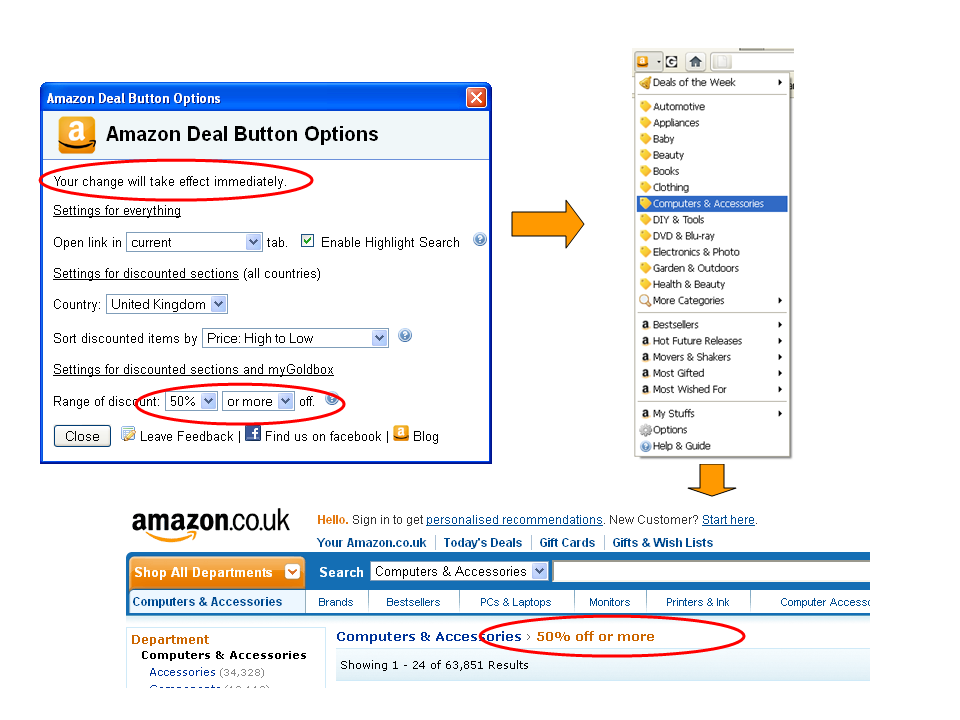960x720 pixels.
Task: Expand the Sort discounted items dropdown
Action: click(x=295, y=338)
